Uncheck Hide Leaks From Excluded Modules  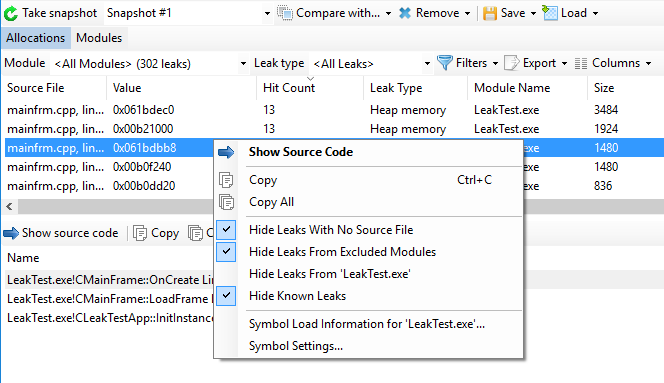[226, 252]
